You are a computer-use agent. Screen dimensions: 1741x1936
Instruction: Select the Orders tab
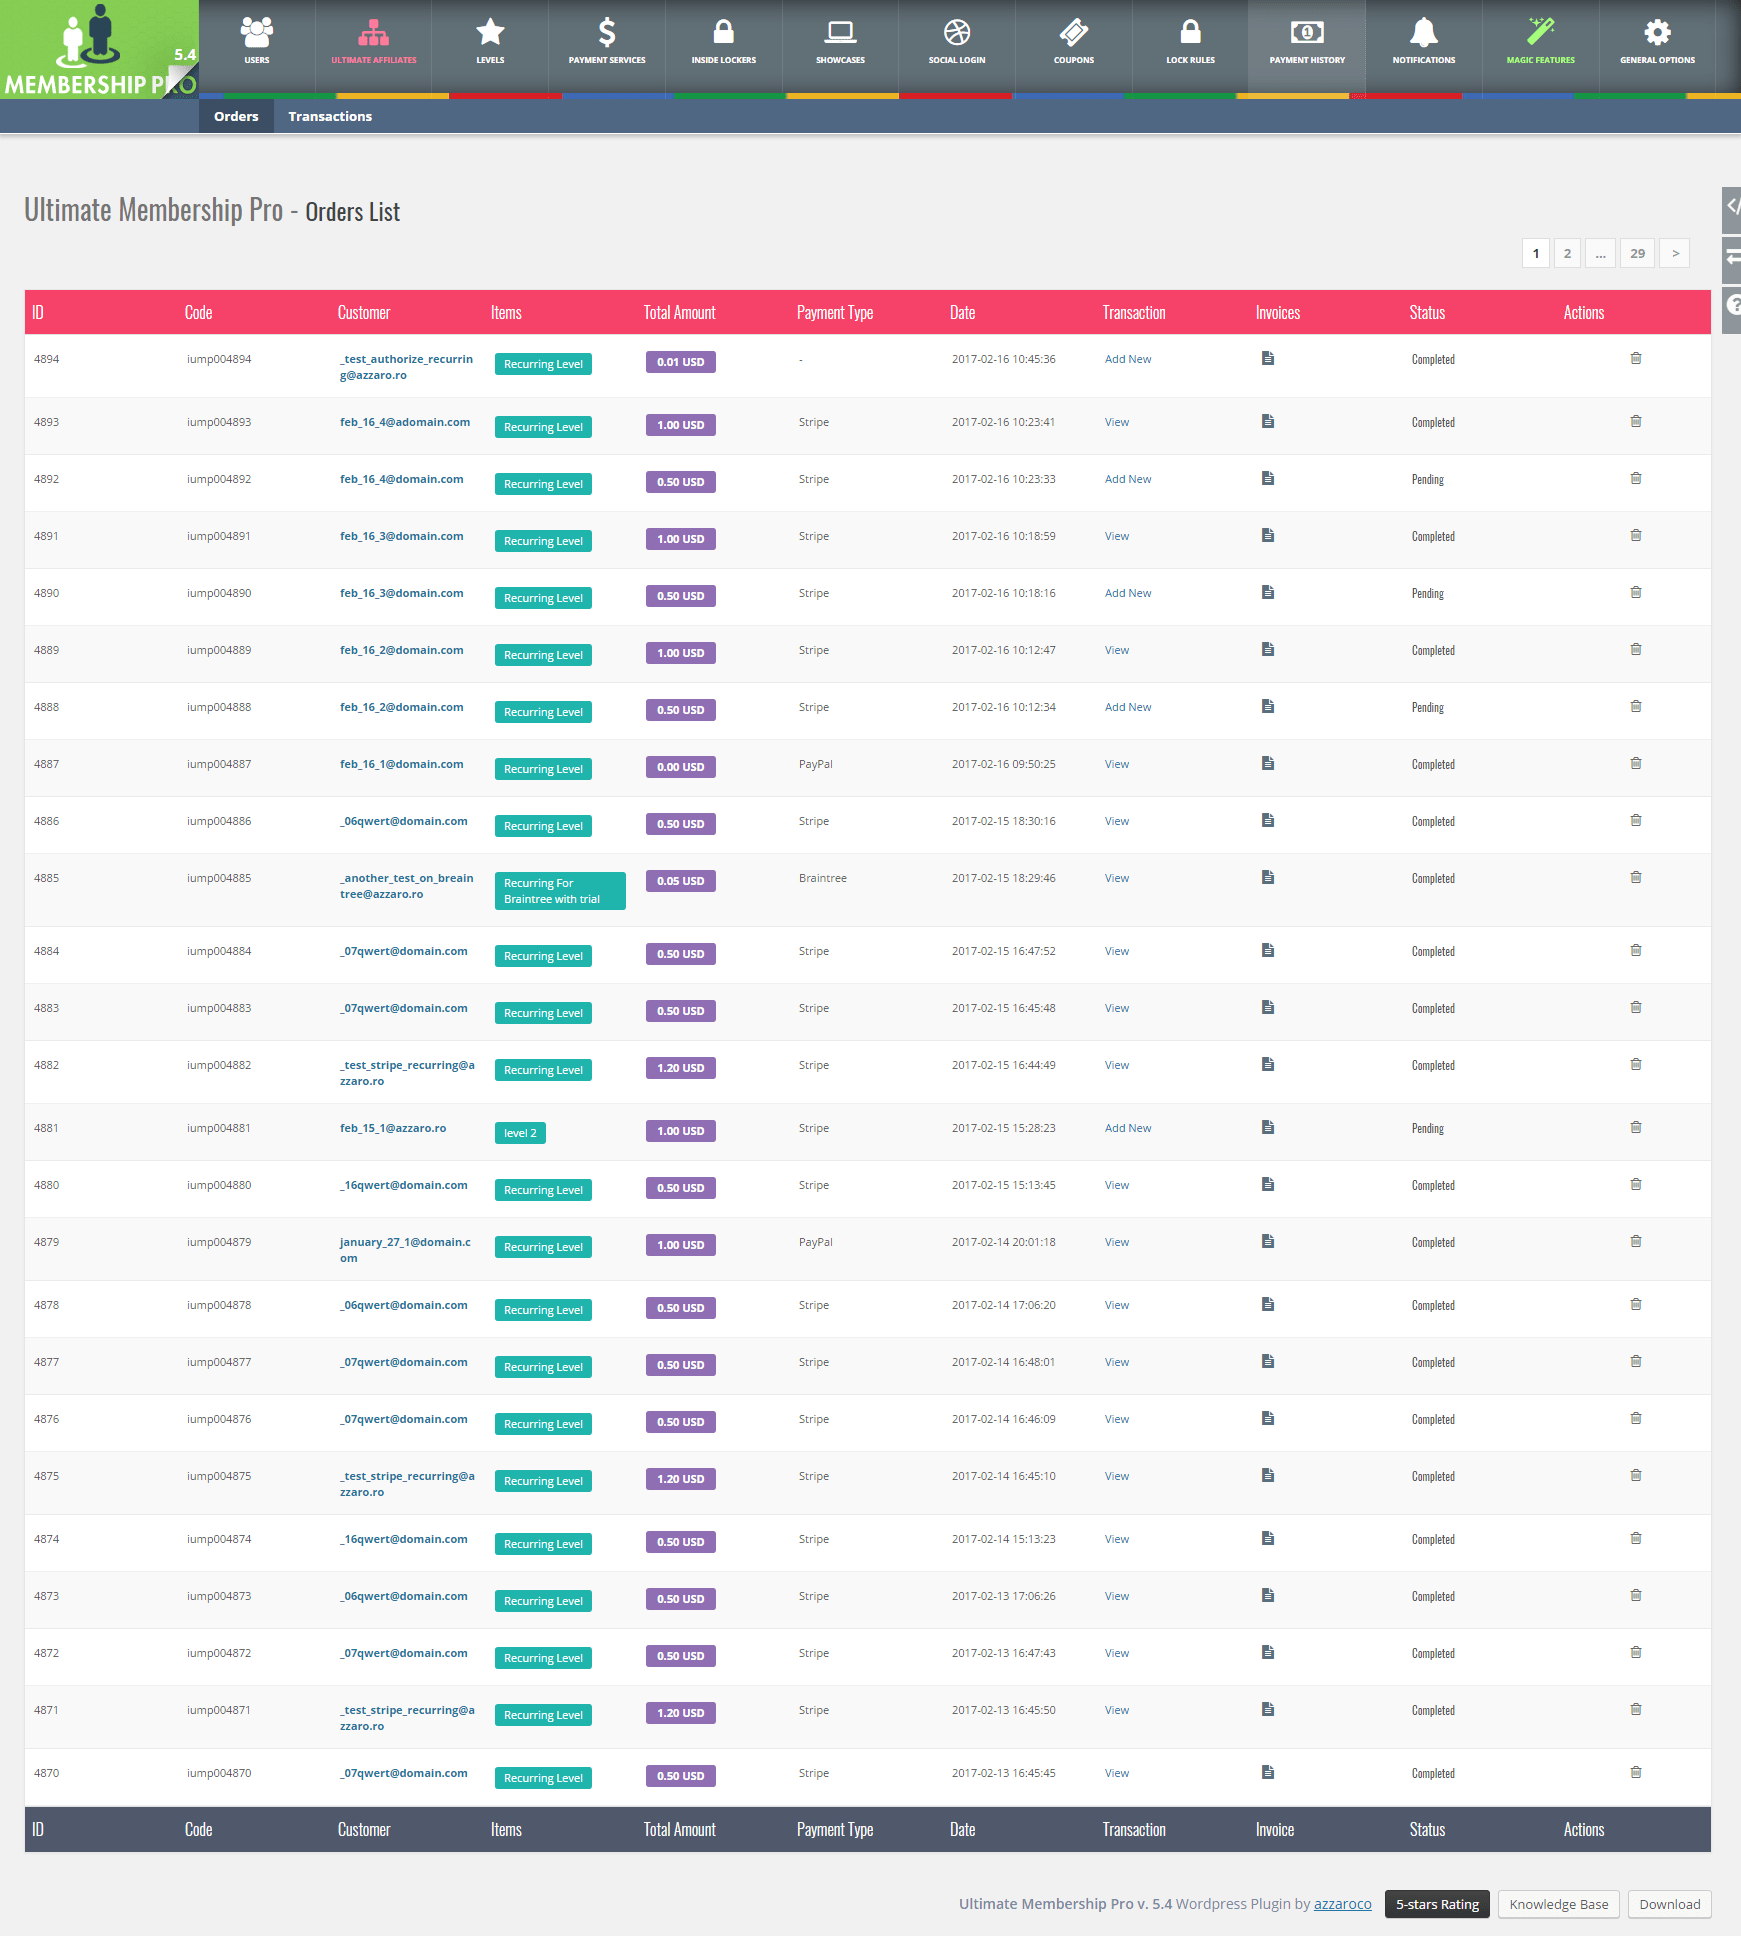236,117
